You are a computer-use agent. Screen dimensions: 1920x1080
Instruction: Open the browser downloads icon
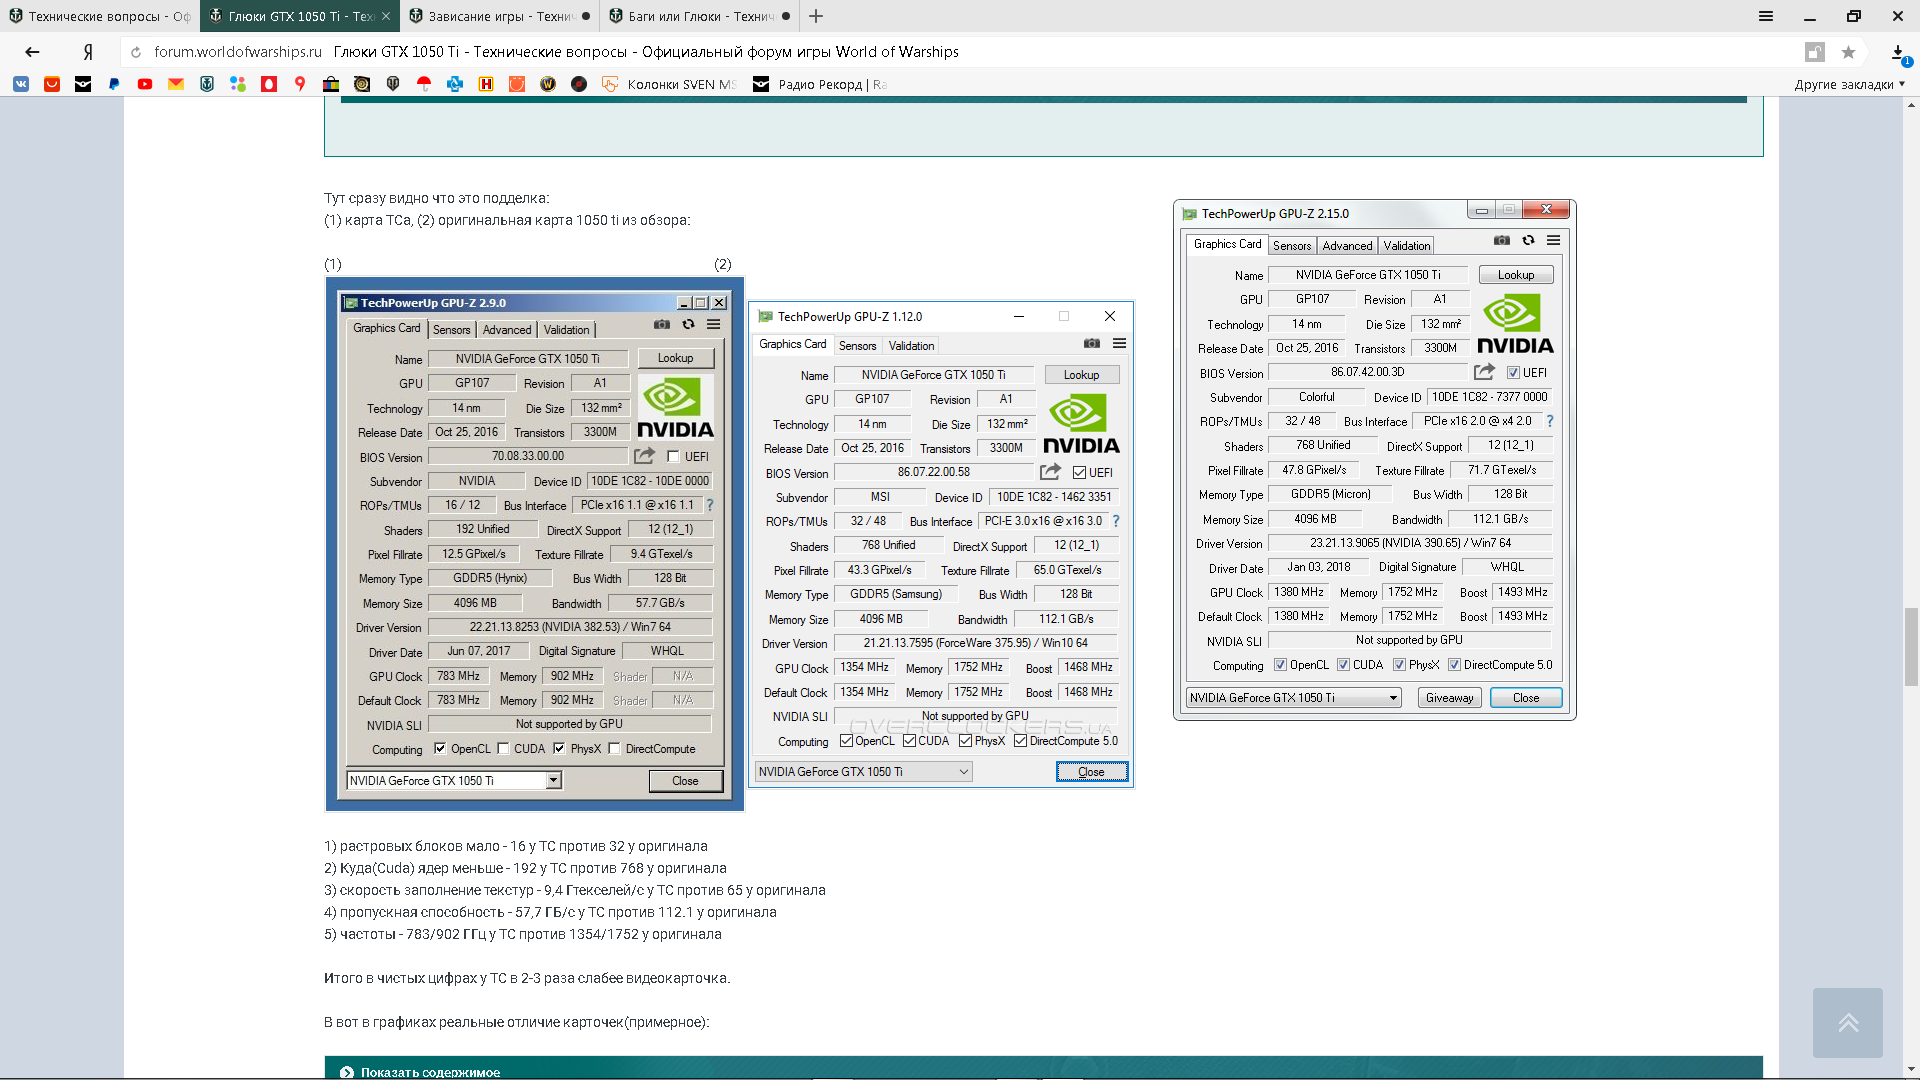click(1898, 52)
